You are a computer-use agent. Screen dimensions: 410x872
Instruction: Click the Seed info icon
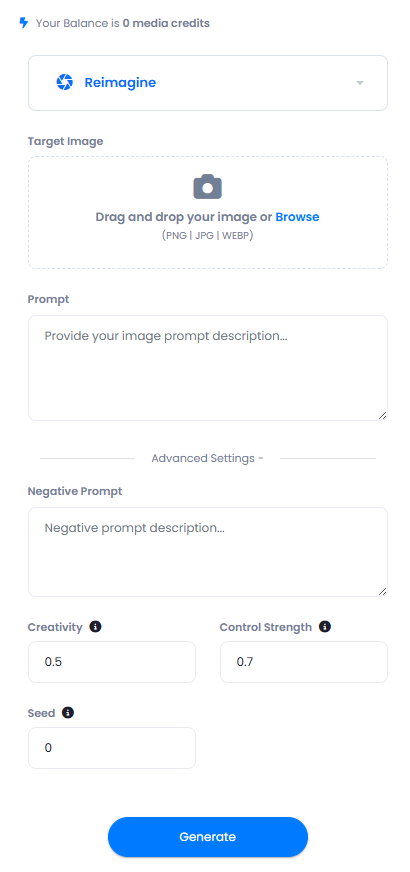pyautogui.click(x=68, y=712)
